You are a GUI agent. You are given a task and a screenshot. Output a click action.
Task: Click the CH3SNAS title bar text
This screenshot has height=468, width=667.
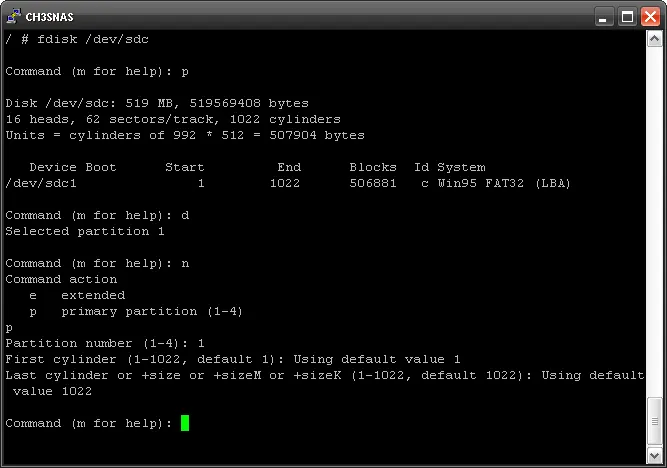[x=49, y=17]
